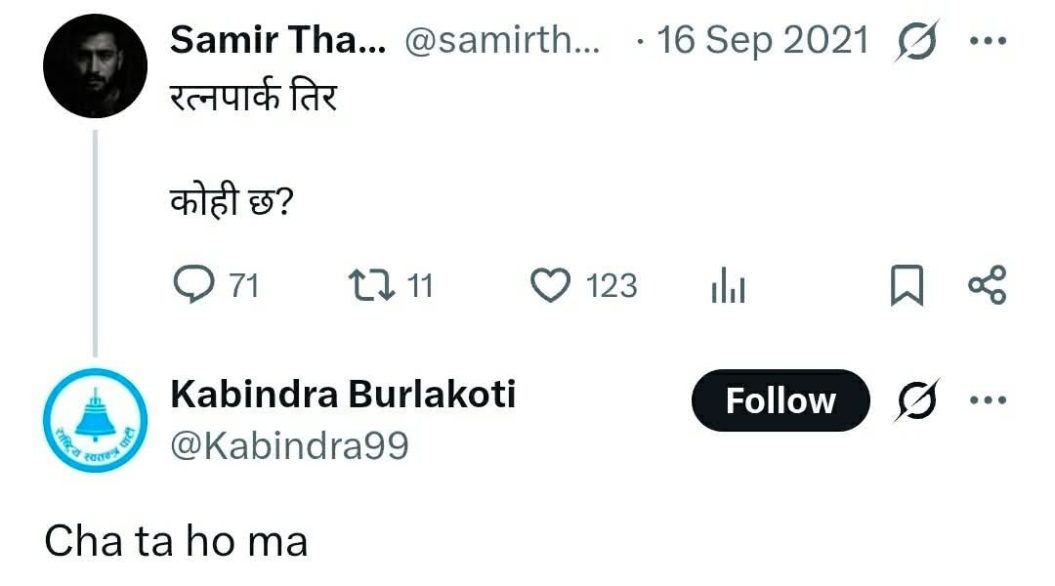
Task: Open the 16 Sep 2021 timestamp
Action: coord(762,41)
